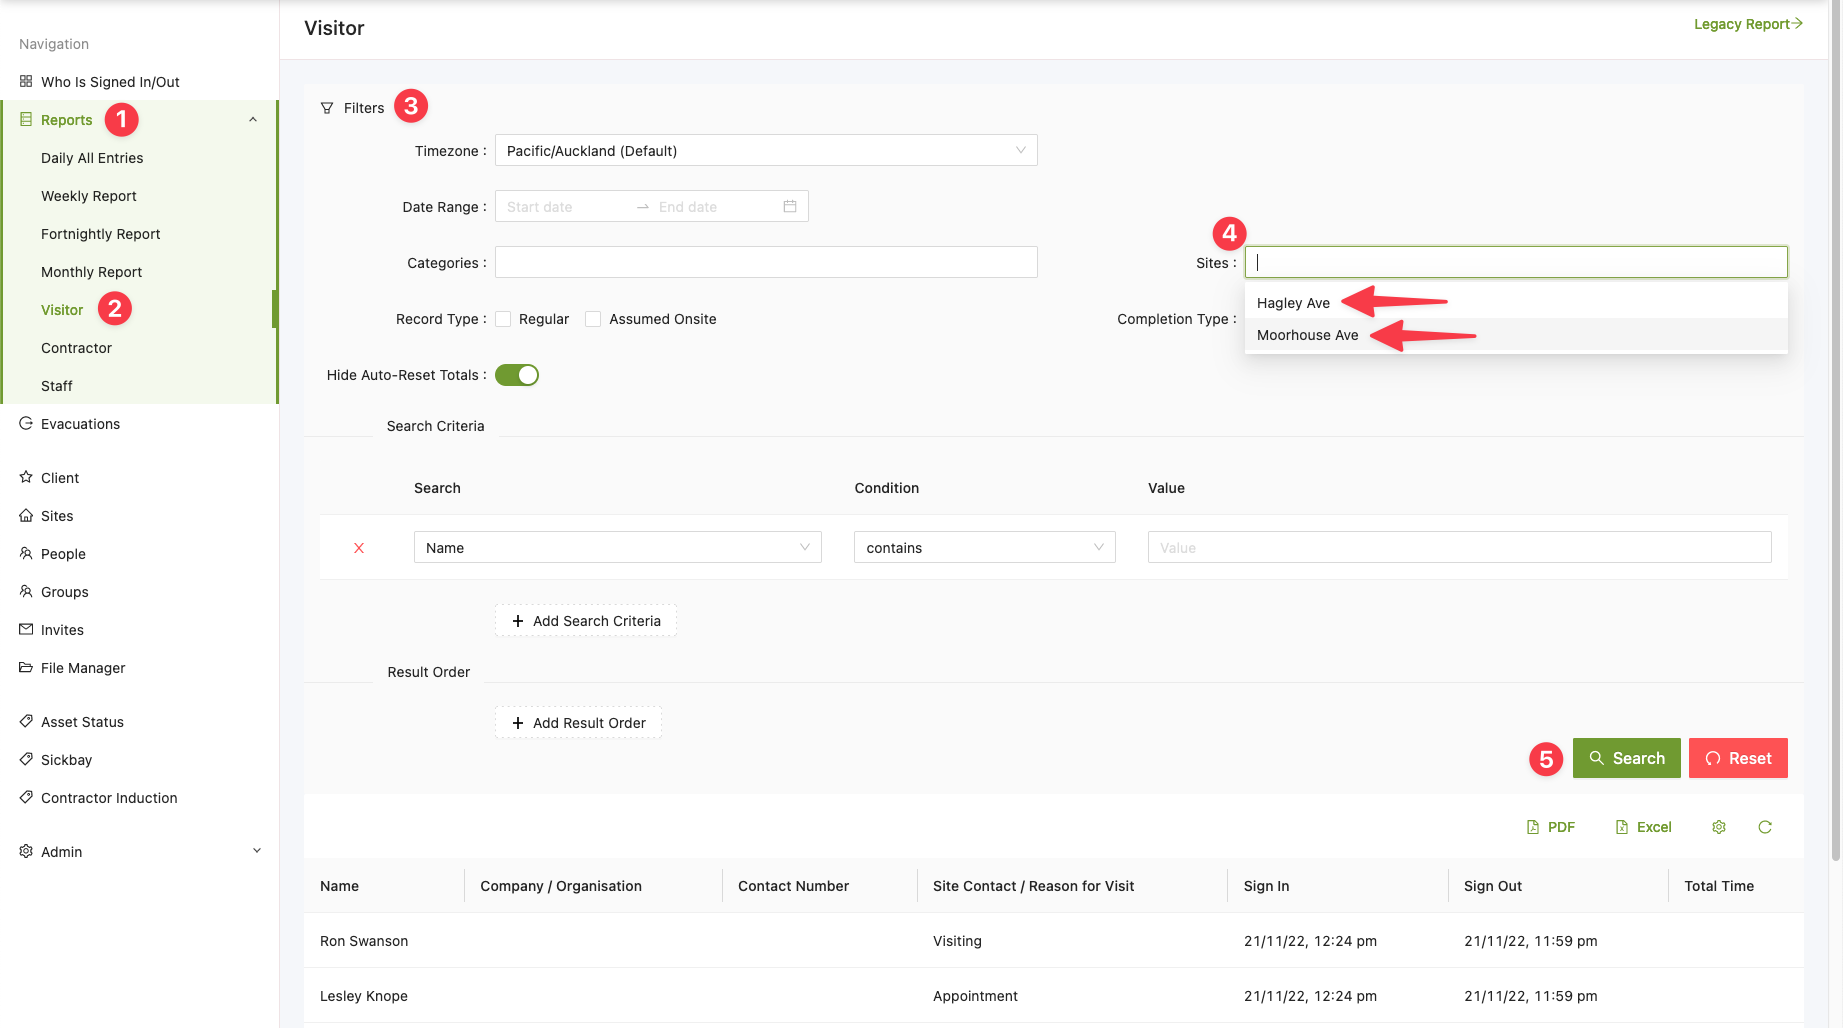
Task: Export results to Excel
Action: point(1643,827)
